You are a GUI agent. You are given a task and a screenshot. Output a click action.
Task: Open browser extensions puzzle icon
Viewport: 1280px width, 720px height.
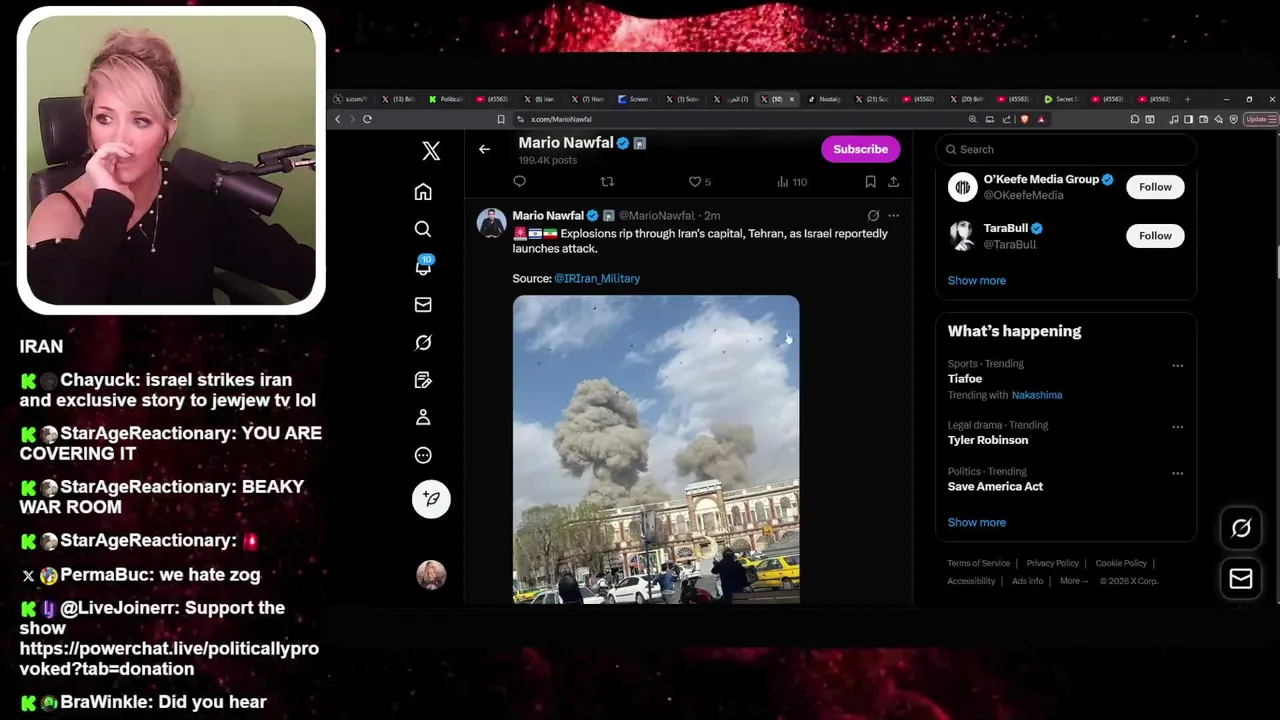pyautogui.click(x=1134, y=119)
